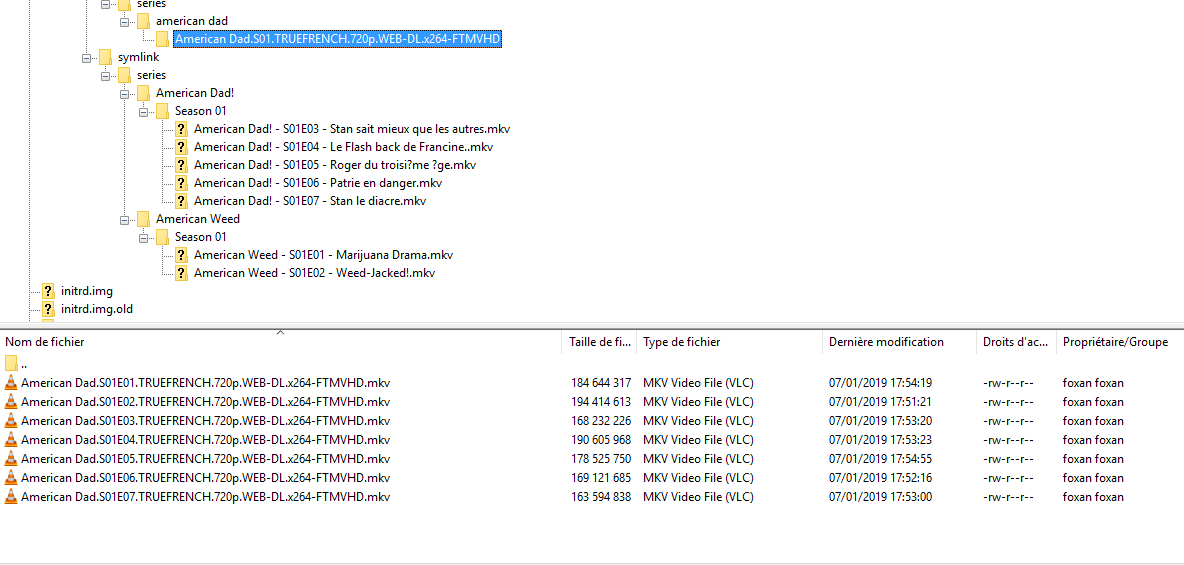Click file size 190 605 968

[x=601, y=440]
